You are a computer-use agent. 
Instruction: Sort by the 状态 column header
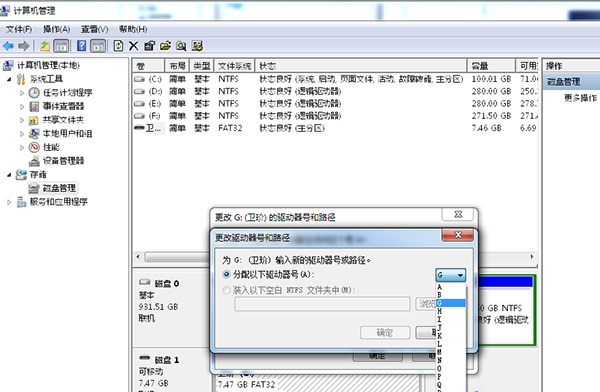coord(361,66)
